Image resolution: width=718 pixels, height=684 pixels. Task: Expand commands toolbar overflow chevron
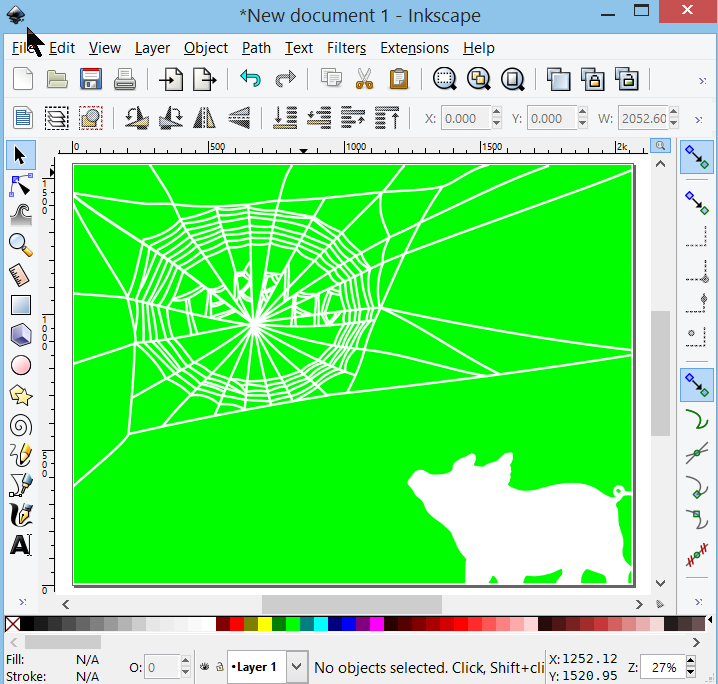coord(702,81)
